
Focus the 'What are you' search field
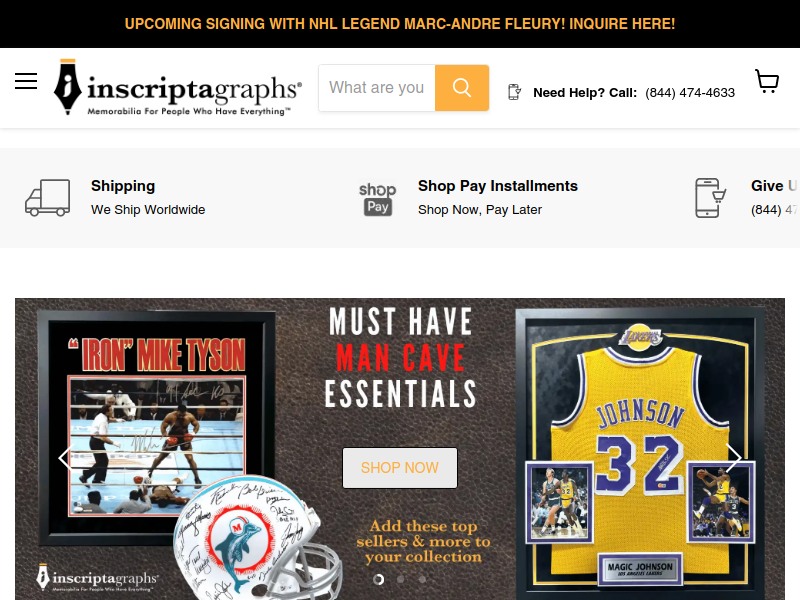point(377,88)
